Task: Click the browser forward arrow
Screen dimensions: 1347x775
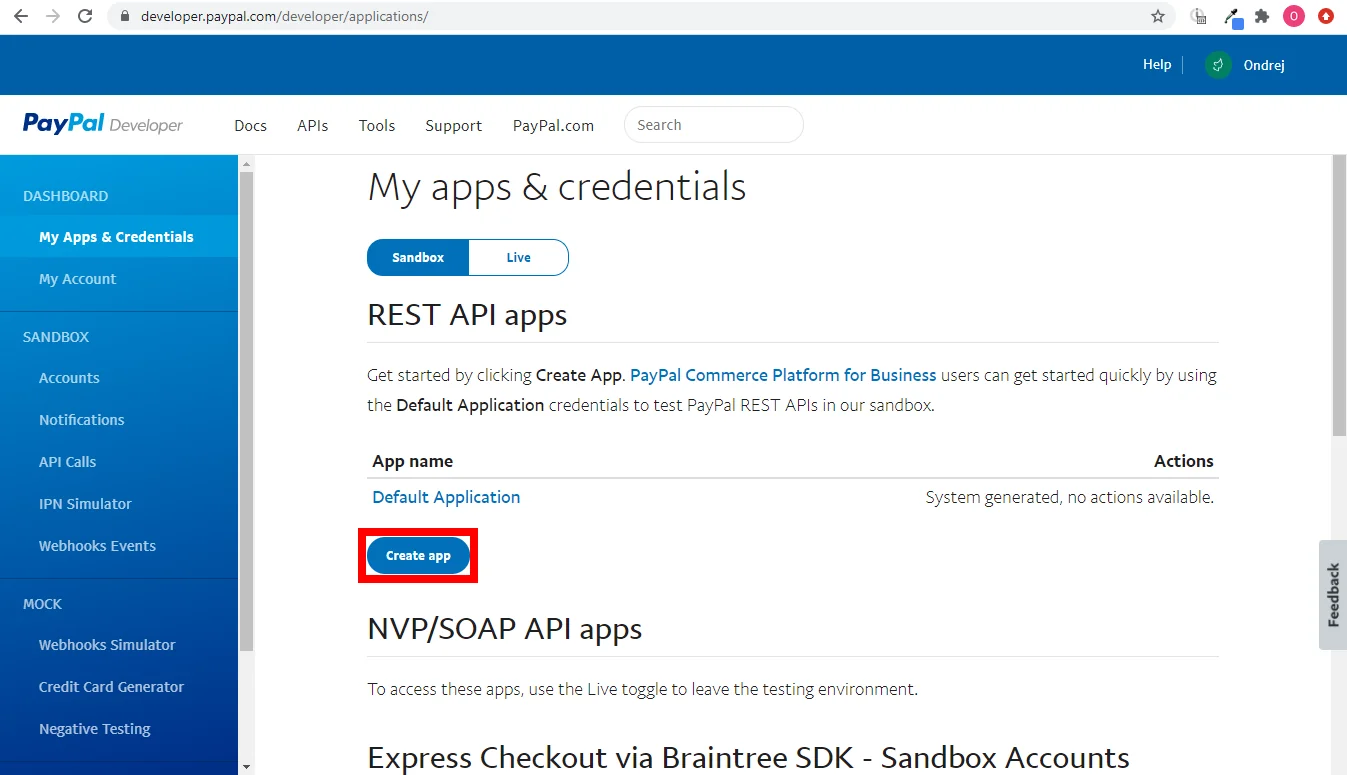Action: (52, 16)
